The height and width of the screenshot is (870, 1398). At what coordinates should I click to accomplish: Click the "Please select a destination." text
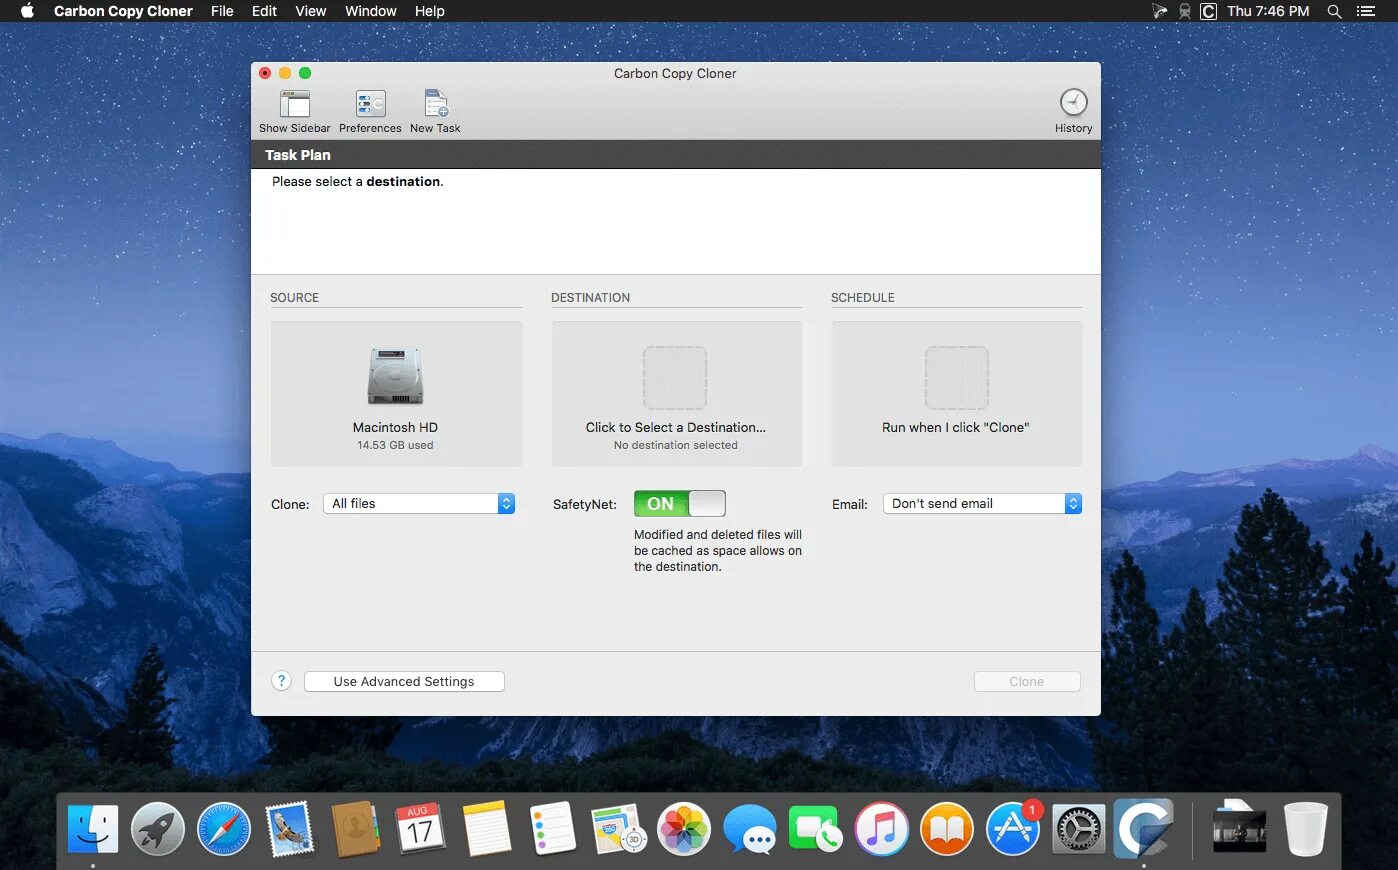point(357,182)
